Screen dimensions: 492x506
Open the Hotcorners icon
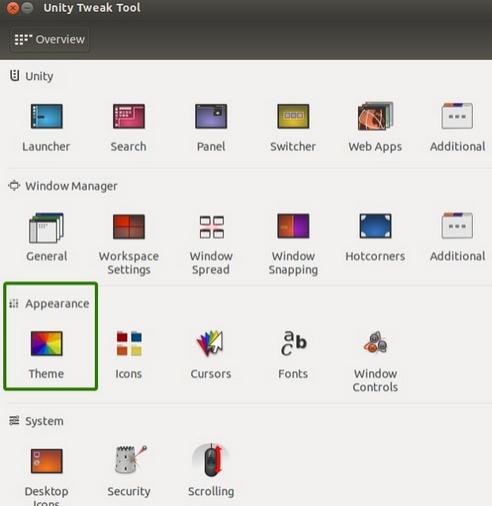pos(375,226)
